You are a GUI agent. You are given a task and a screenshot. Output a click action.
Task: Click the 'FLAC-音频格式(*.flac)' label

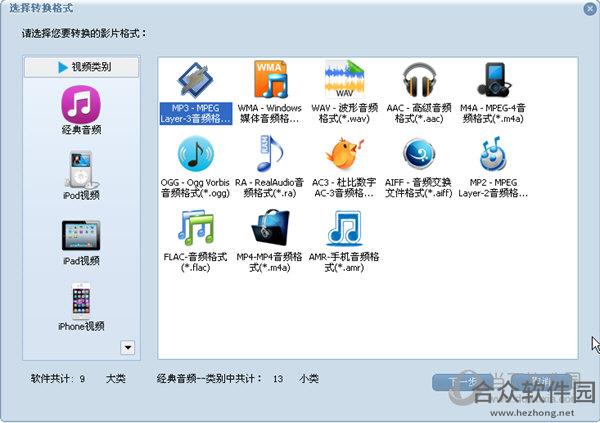click(x=196, y=262)
